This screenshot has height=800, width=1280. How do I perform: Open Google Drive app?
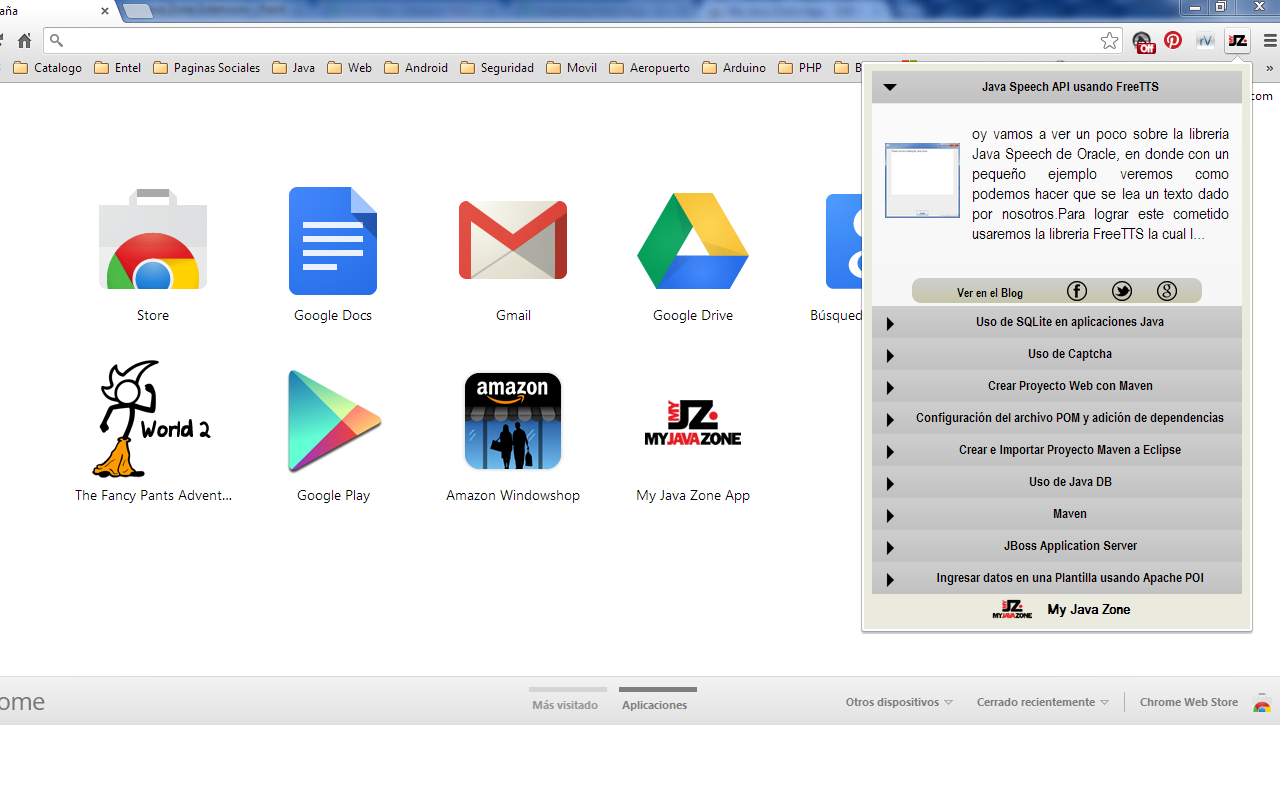coord(693,240)
